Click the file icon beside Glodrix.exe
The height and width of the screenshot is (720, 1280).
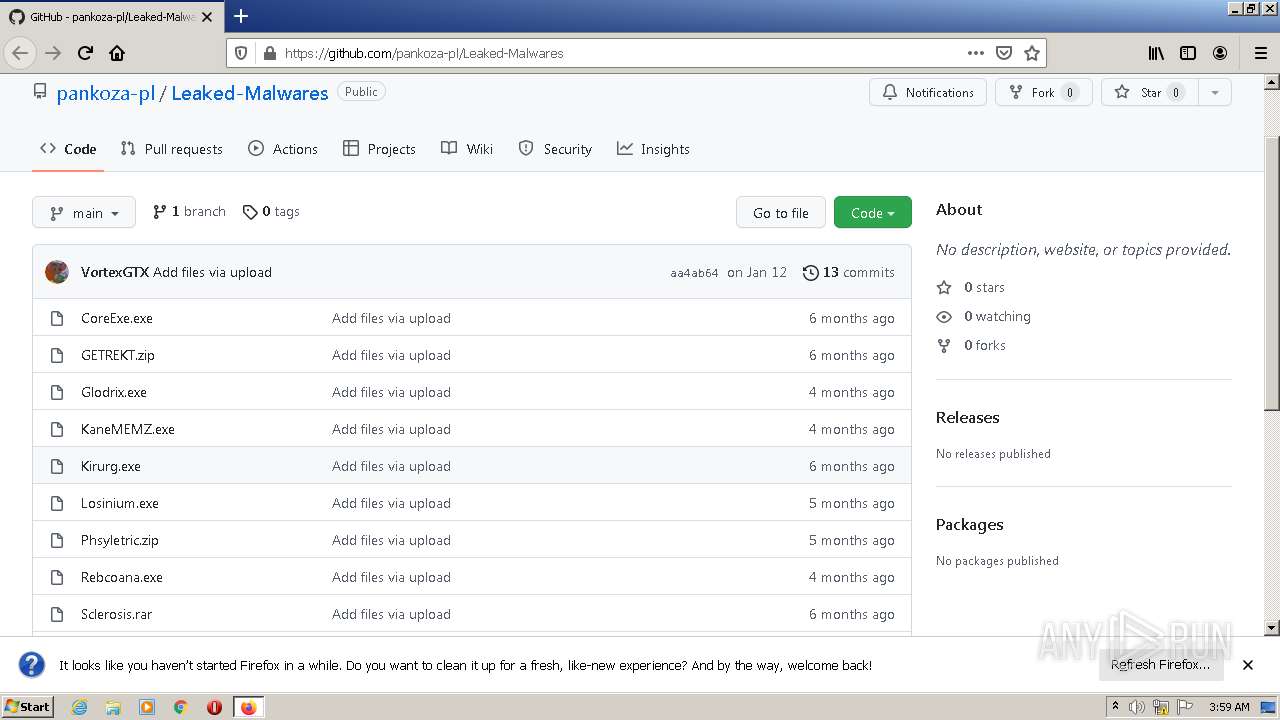[57, 392]
